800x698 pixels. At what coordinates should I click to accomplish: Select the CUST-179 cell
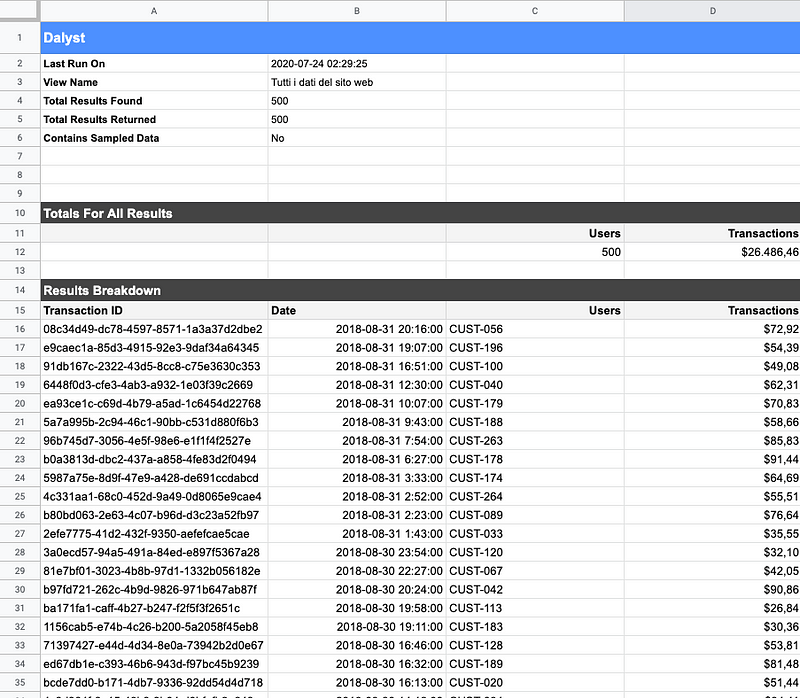[535, 404]
